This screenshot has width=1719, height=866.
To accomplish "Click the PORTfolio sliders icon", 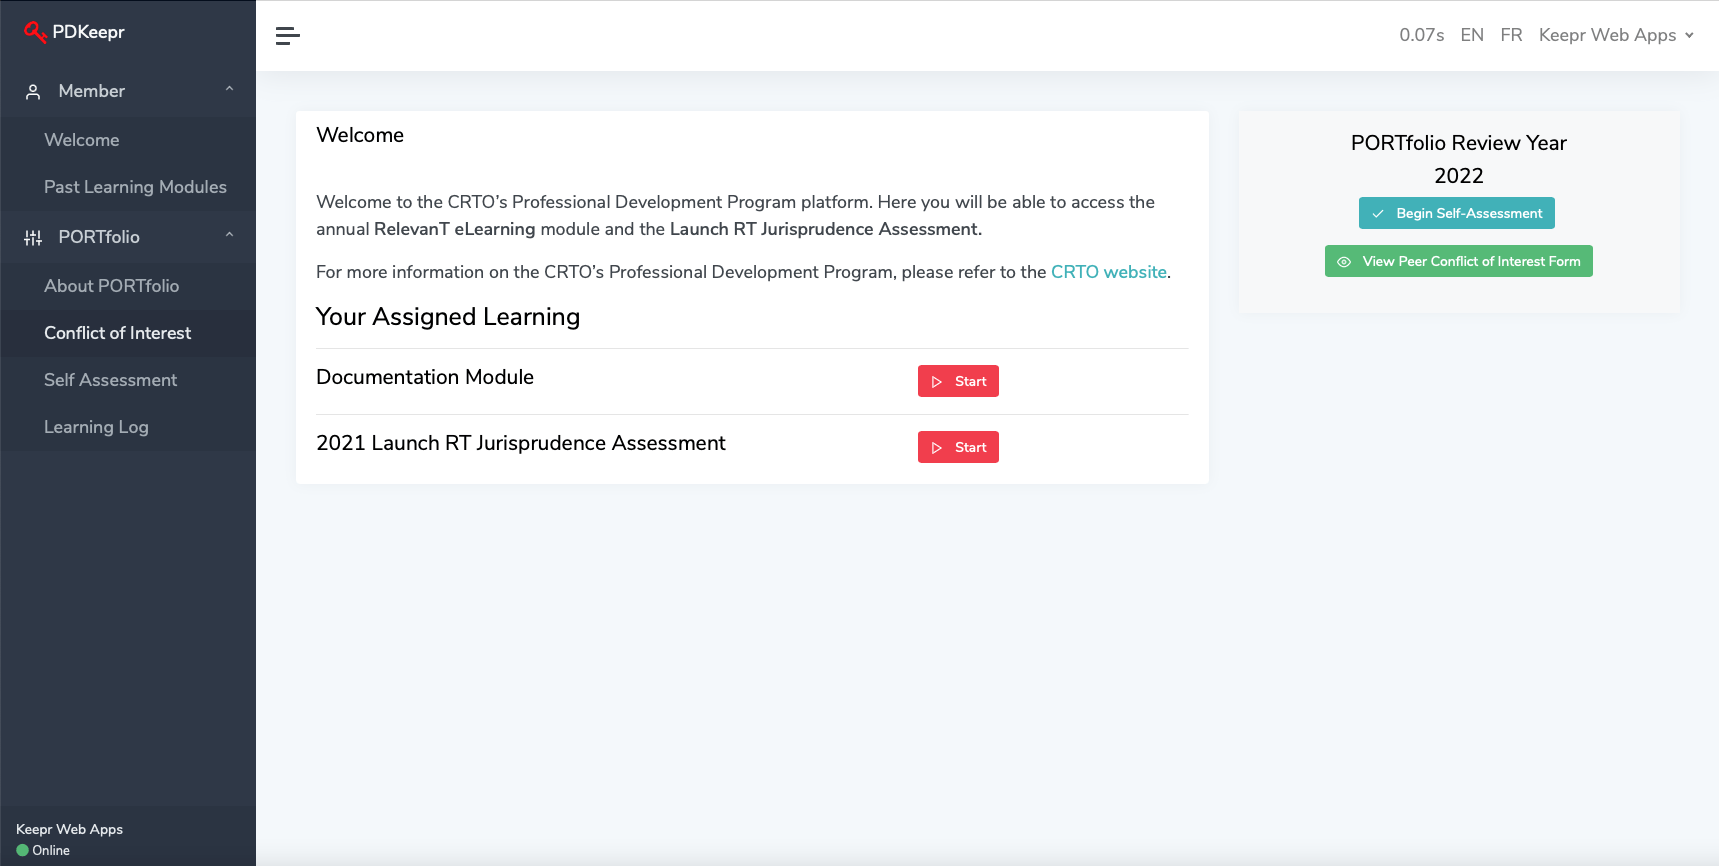I will point(33,238).
